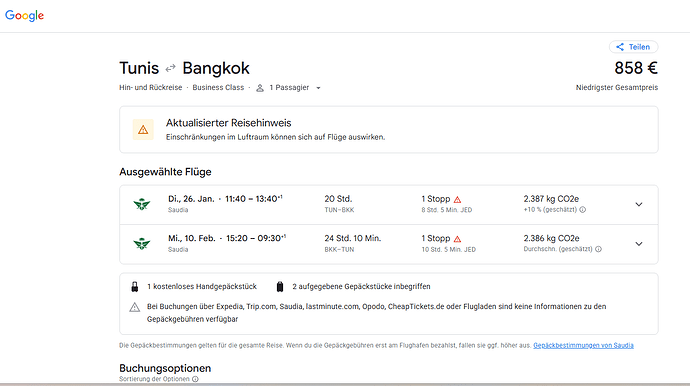Click the info icon next to +10 % (geschätzt)
The height and width of the screenshot is (386, 690).
583,210
